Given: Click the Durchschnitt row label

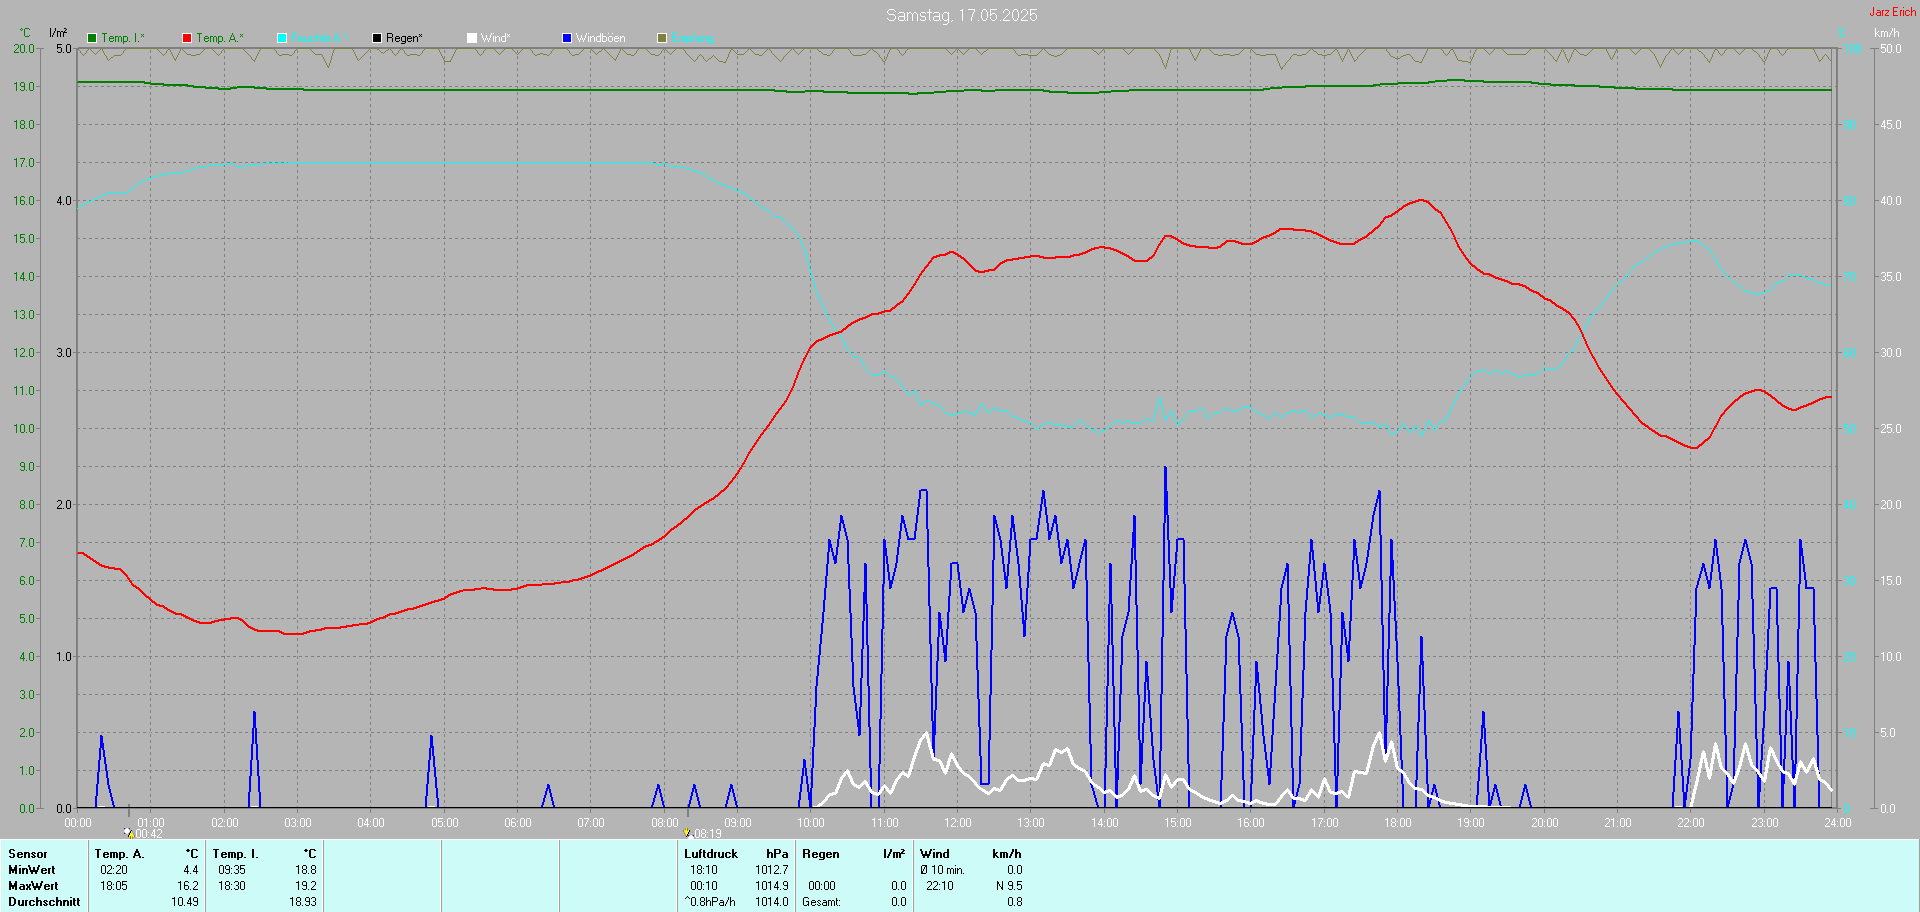Looking at the screenshot, I should (44, 902).
